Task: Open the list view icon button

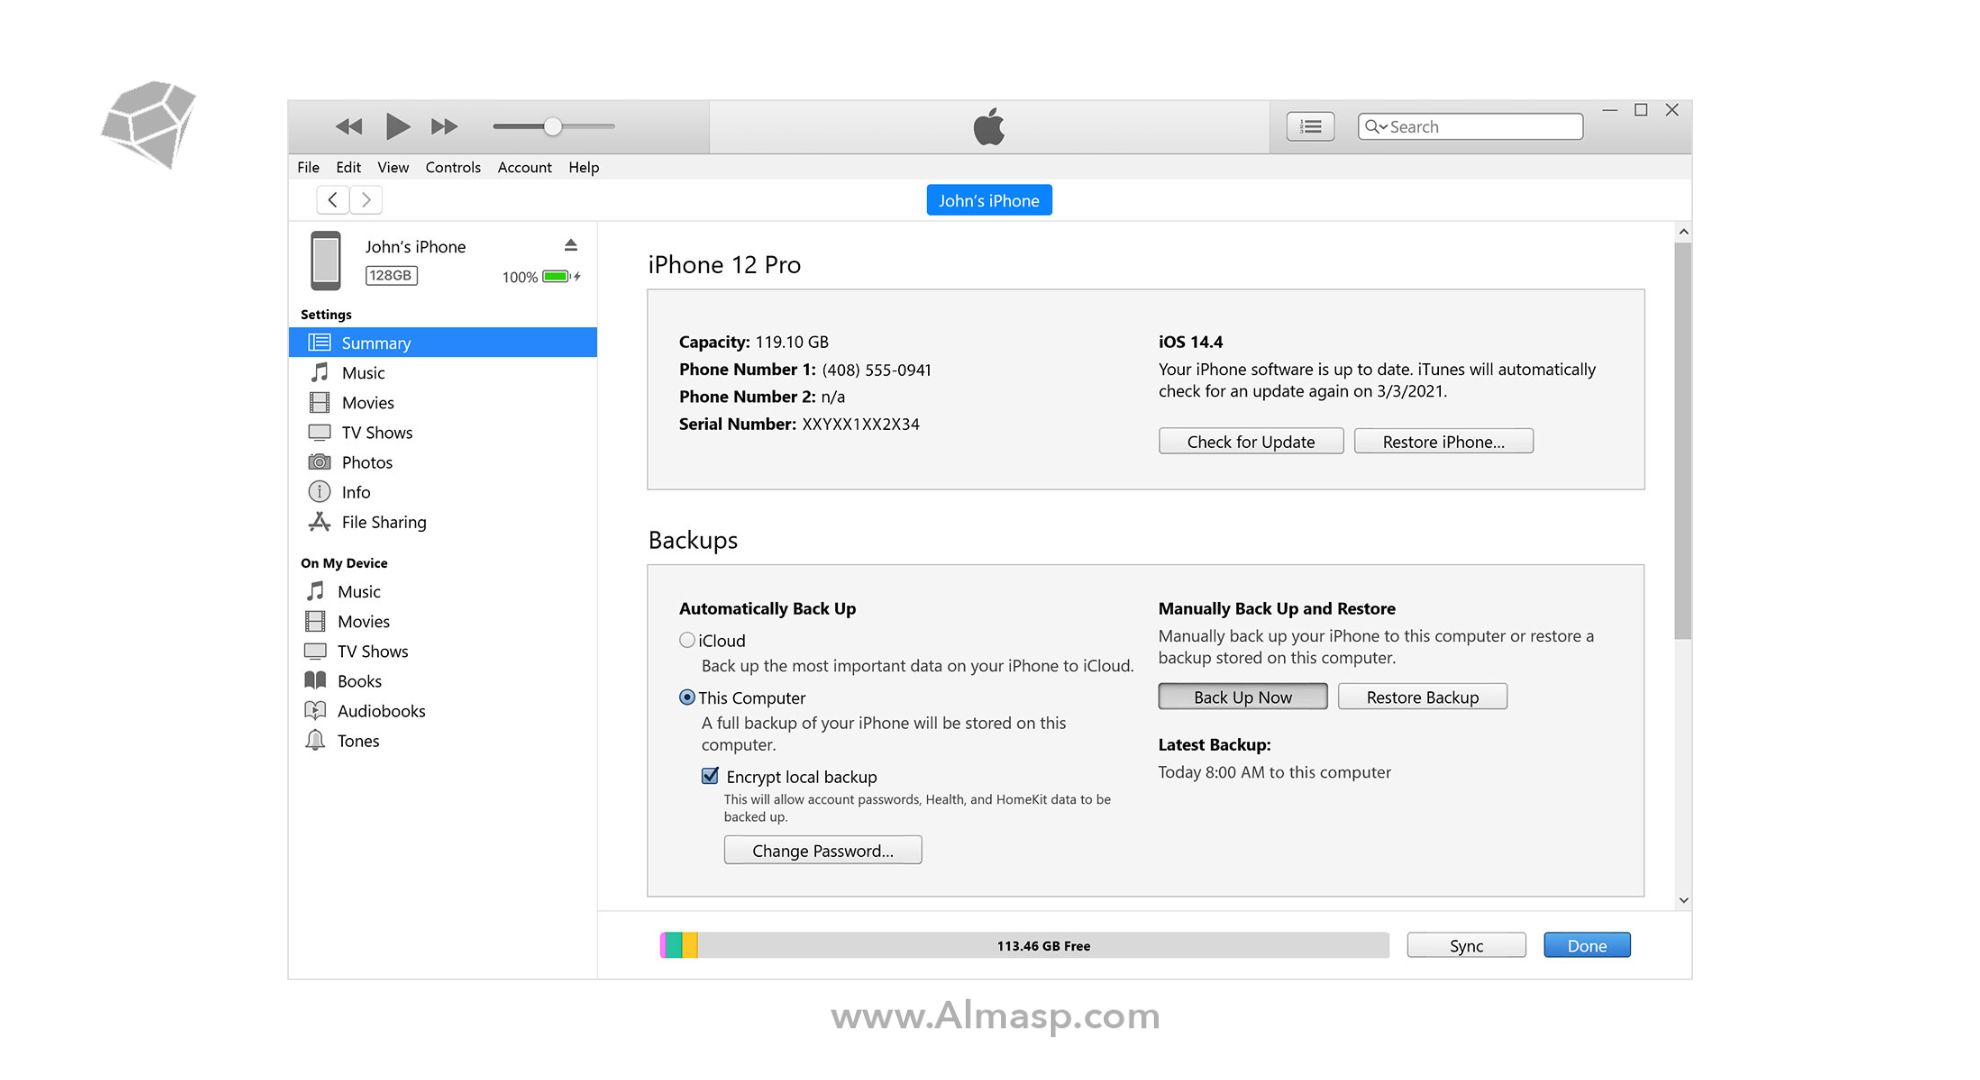Action: click(x=1310, y=126)
